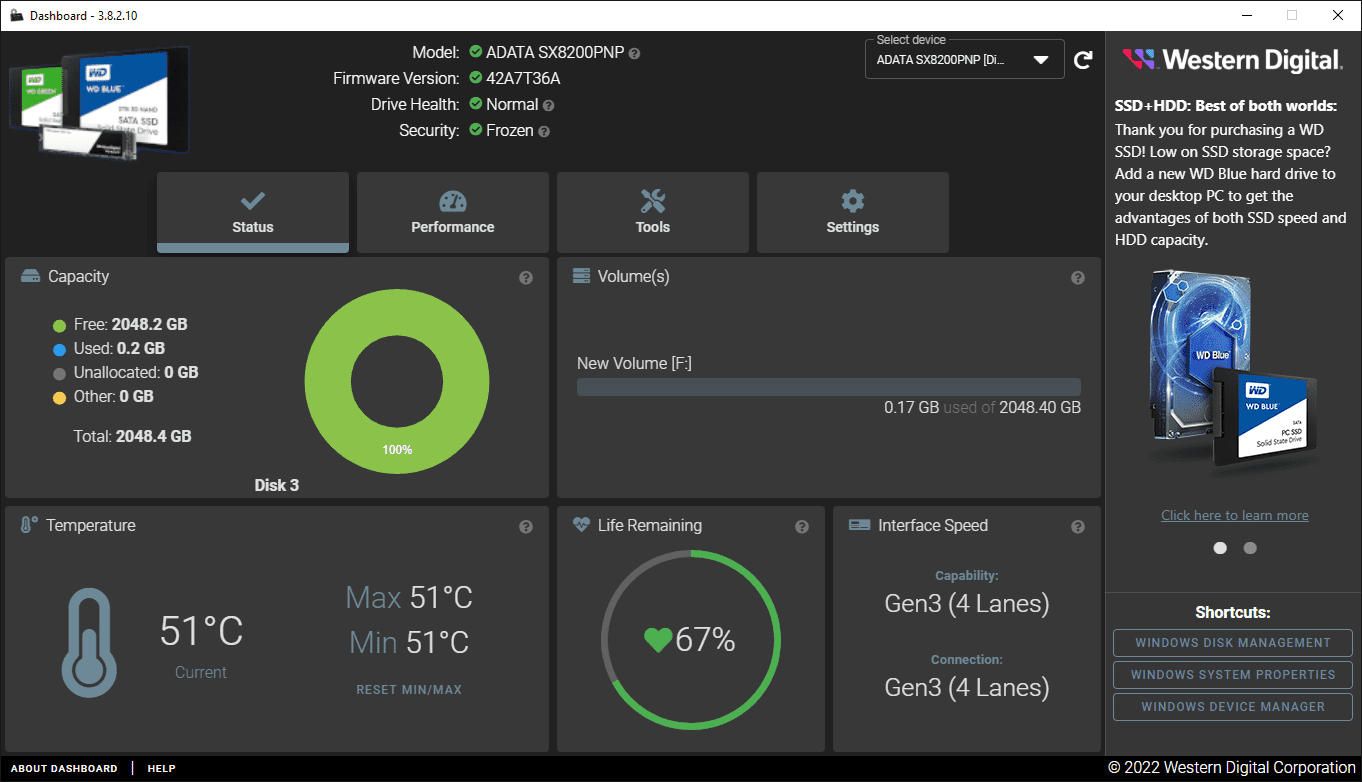
Task: Open the Interface Speed help icon
Action: pos(1078,527)
